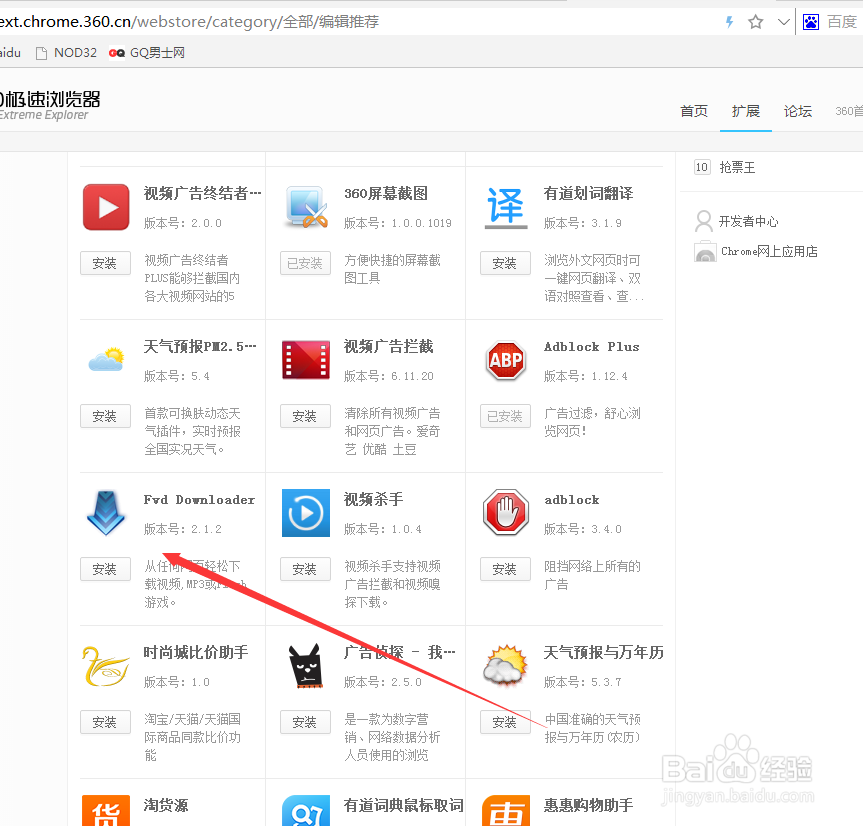Click the Fvd Downloader blue arrow icon

coord(106,513)
